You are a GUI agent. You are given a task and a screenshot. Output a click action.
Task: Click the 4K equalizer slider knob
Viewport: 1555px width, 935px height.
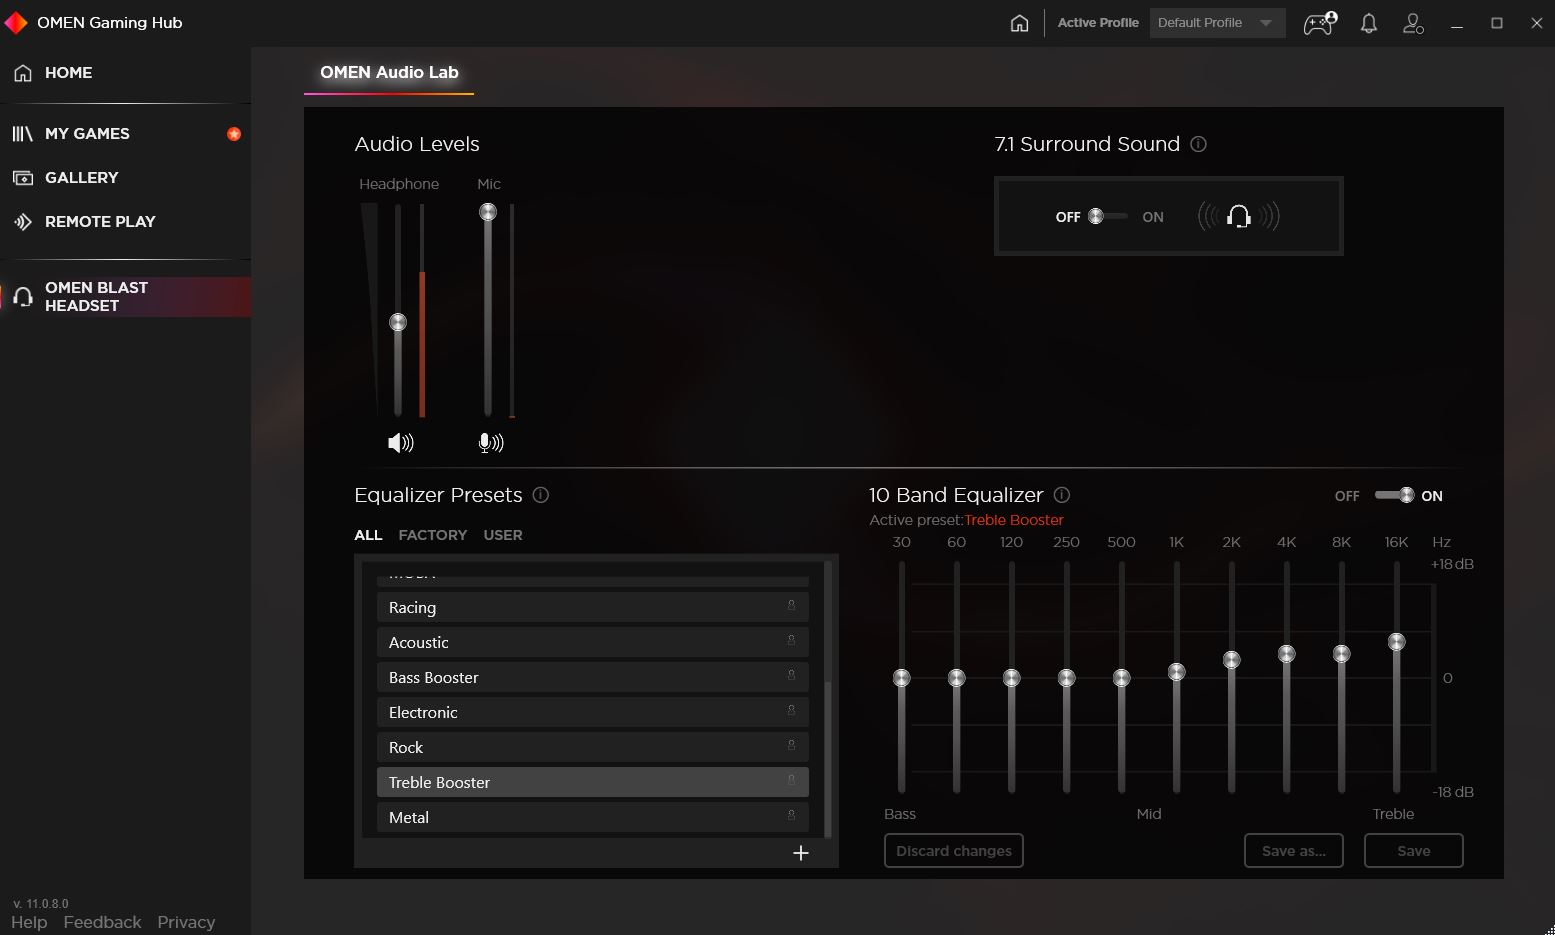(x=1287, y=654)
